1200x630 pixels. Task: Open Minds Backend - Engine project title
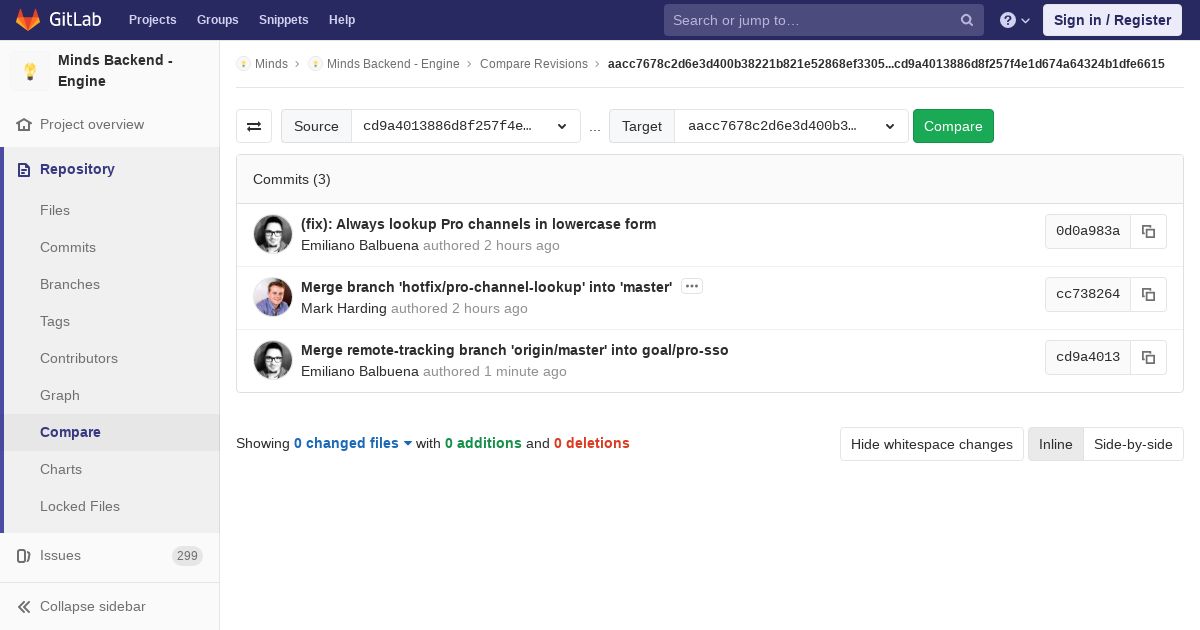click(x=115, y=71)
